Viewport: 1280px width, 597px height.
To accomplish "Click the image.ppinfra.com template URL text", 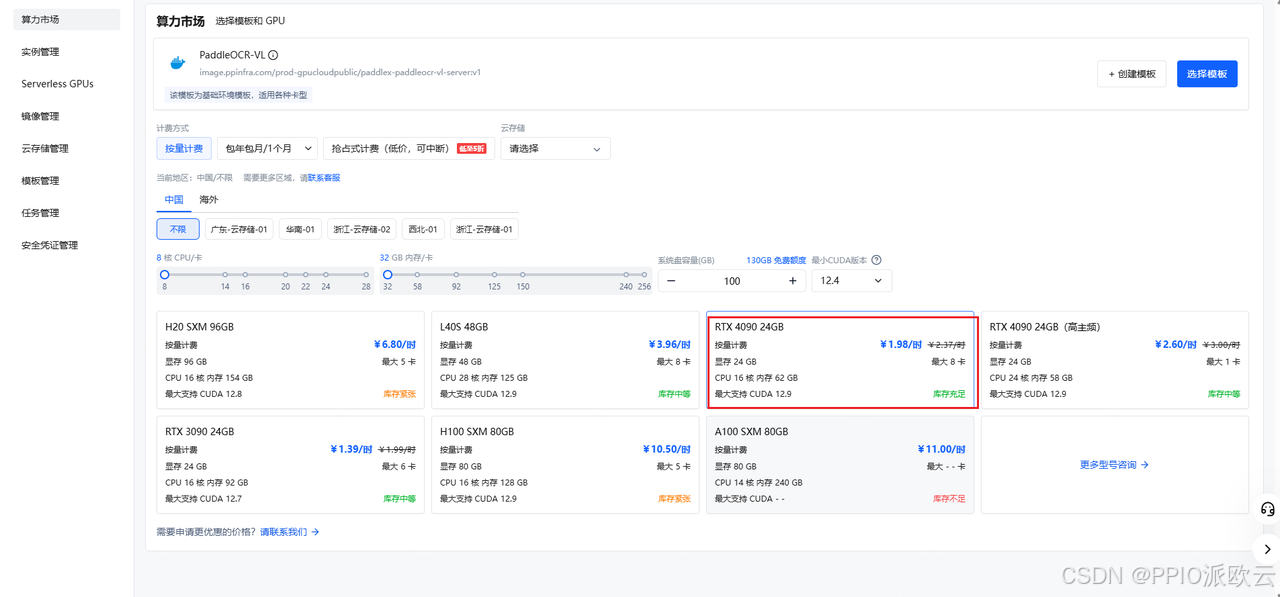I will 340,72.
